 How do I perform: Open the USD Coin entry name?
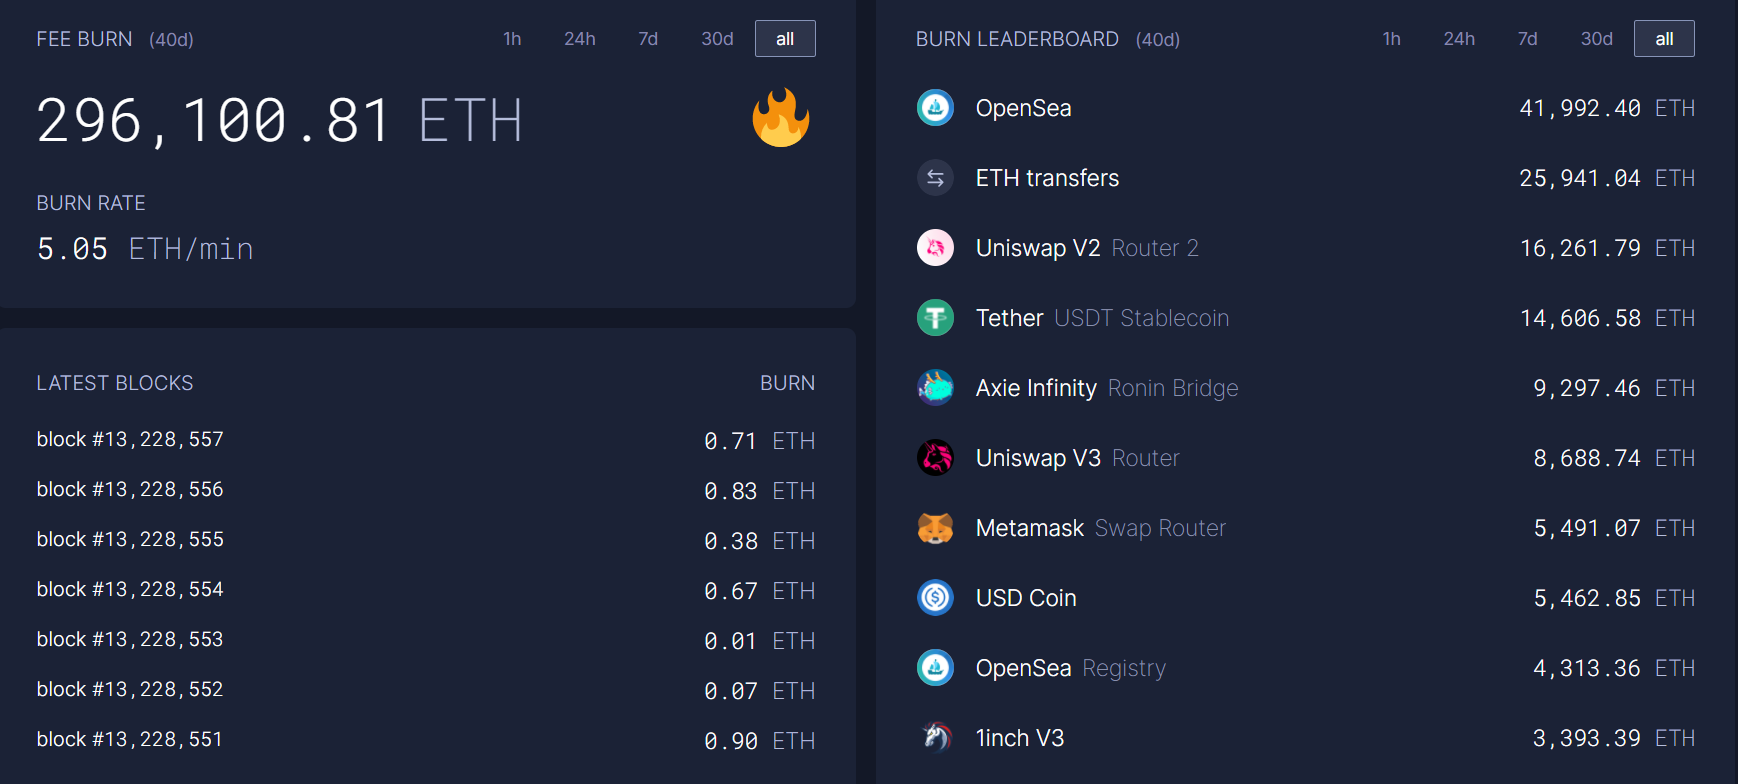click(1026, 598)
